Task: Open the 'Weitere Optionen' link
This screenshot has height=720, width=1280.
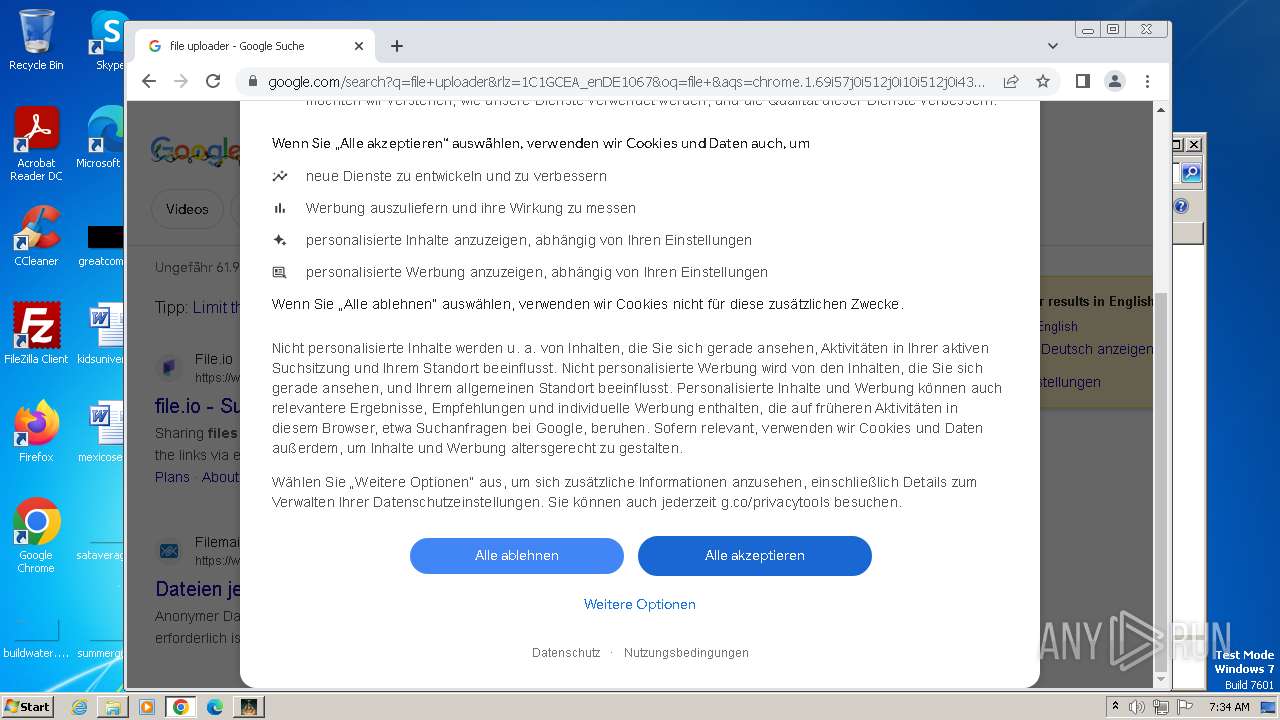Action: coord(640,604)
